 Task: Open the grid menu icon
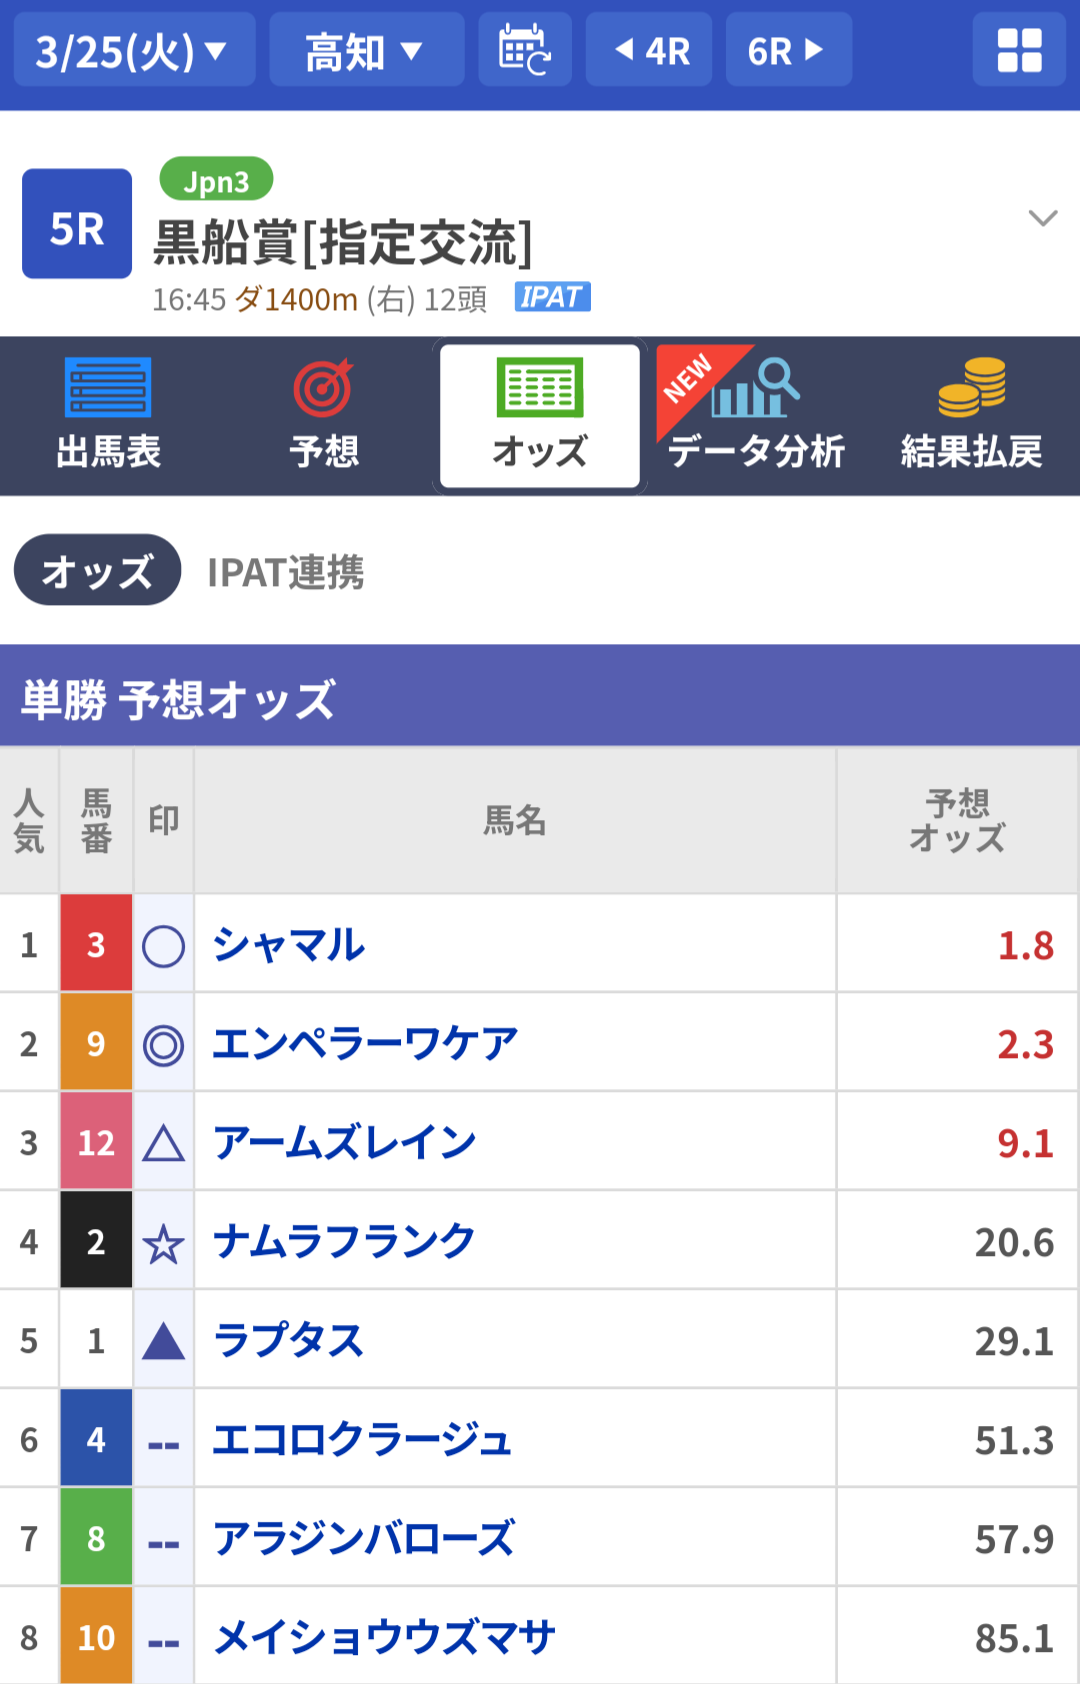pyautogui.click(x=1019, y=50)
